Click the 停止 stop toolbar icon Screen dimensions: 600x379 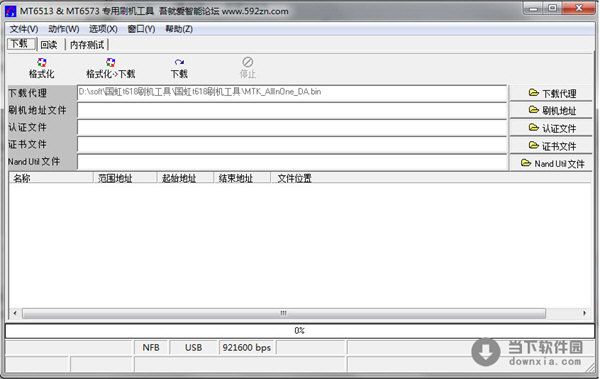point(248,62)
